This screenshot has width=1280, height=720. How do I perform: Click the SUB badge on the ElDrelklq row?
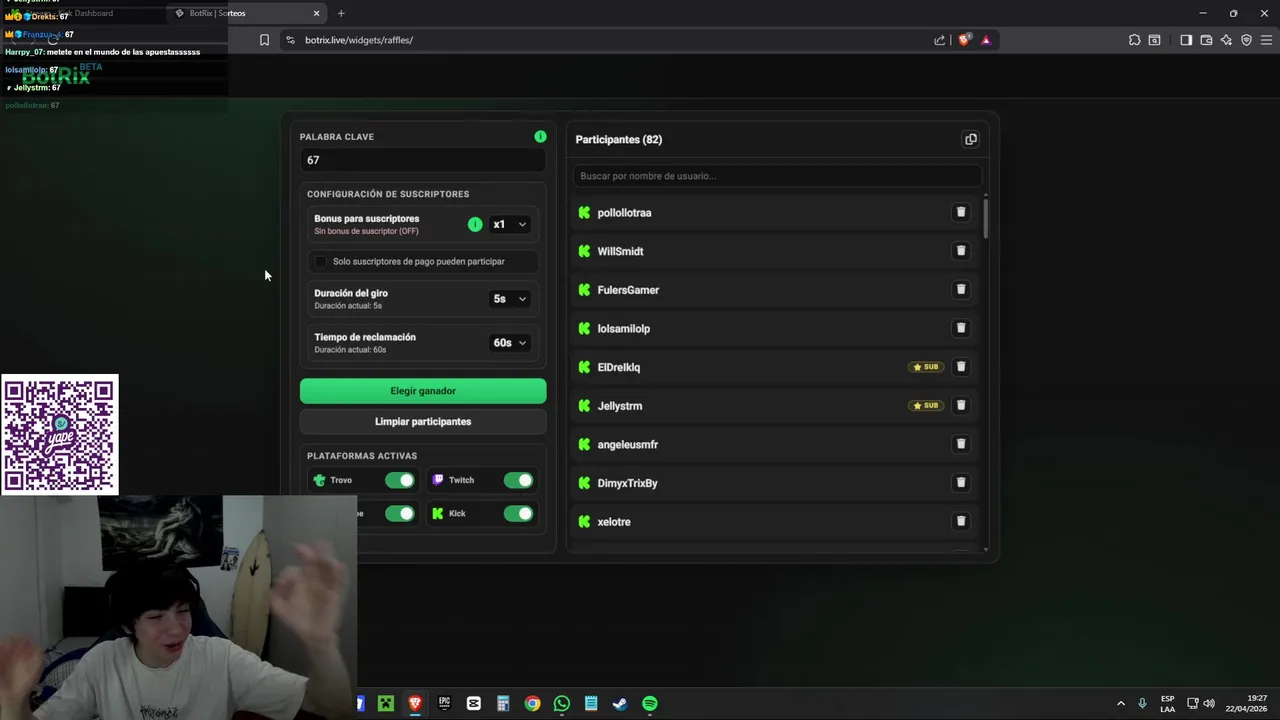pos(926,367)
